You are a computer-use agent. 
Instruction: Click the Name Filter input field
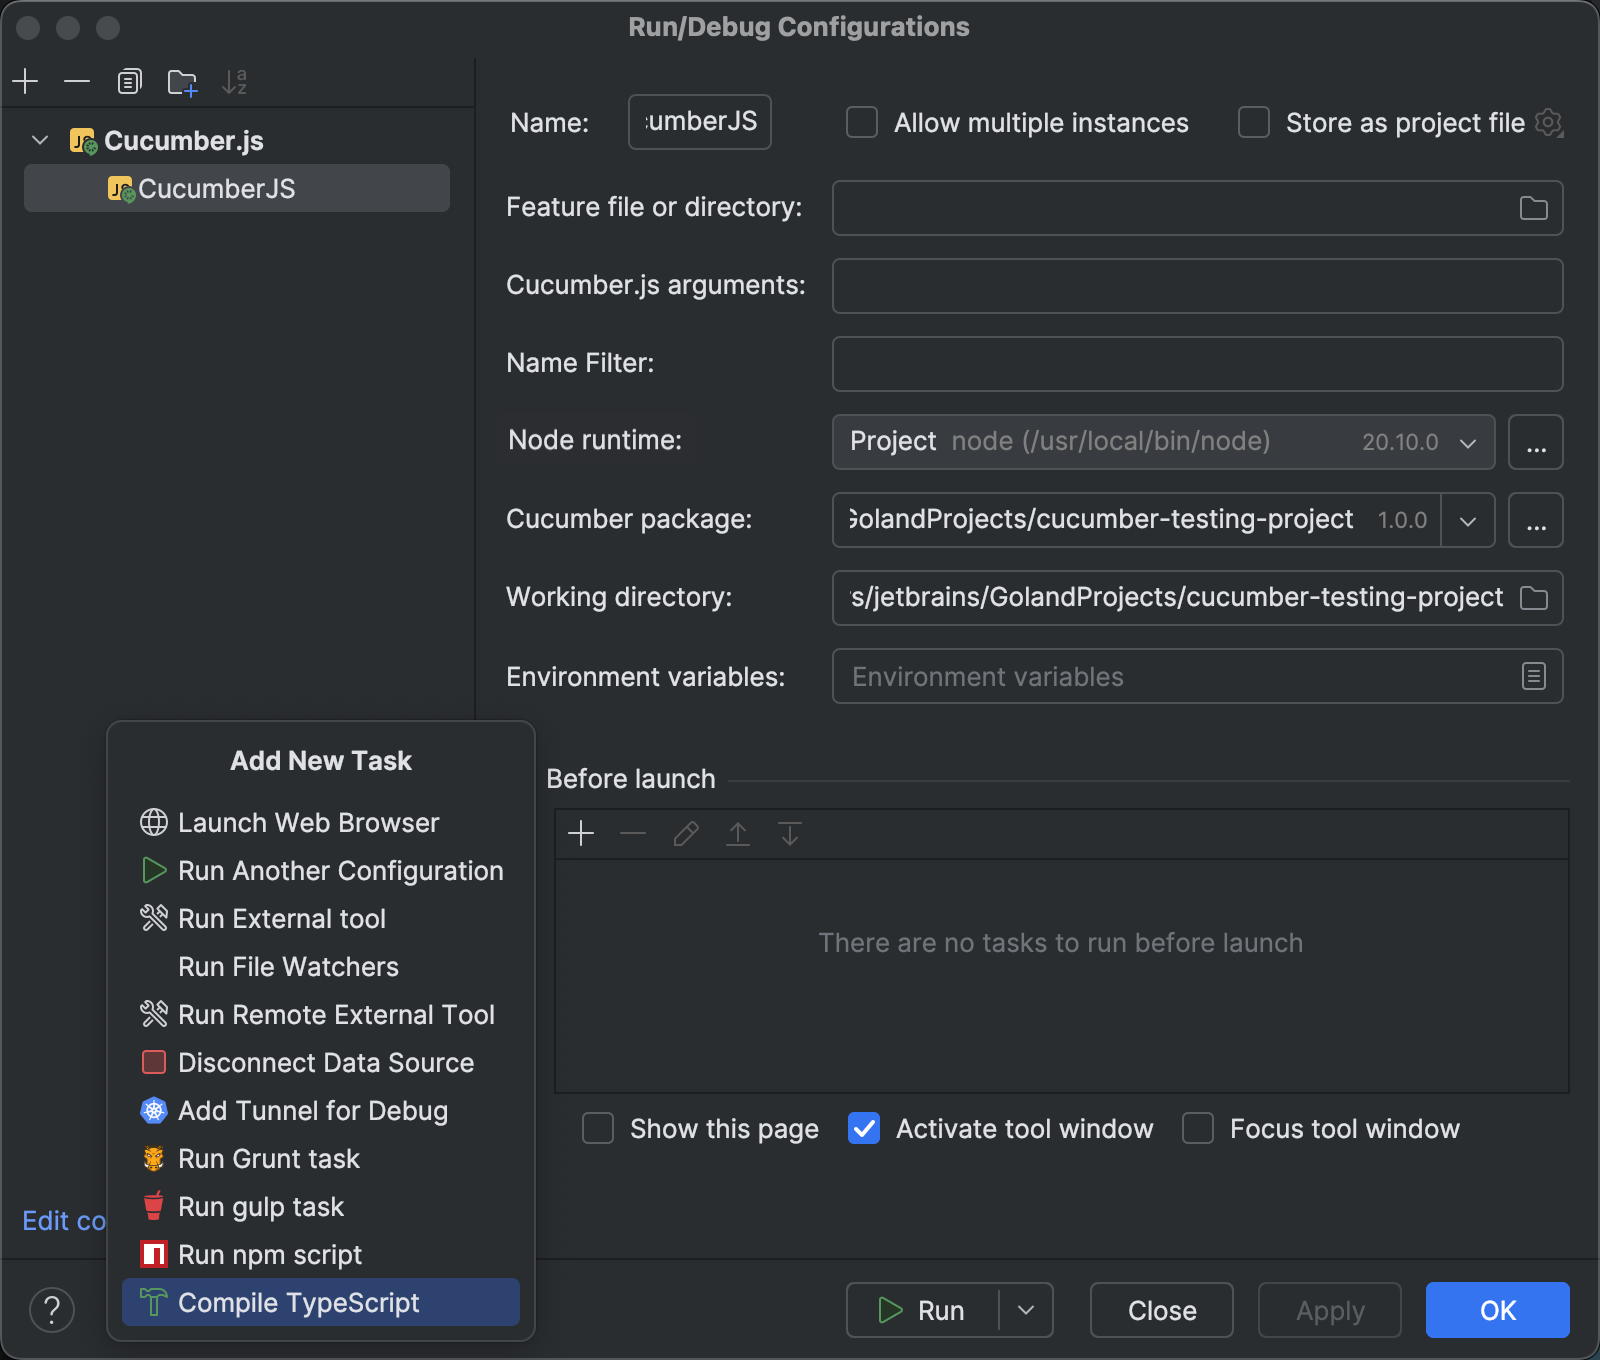tap(1196, 364)
